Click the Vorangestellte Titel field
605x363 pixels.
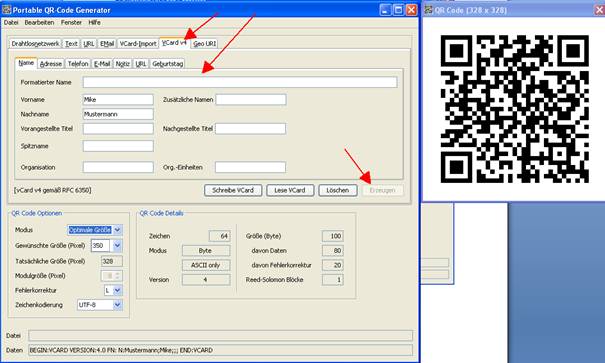[118, 128]
